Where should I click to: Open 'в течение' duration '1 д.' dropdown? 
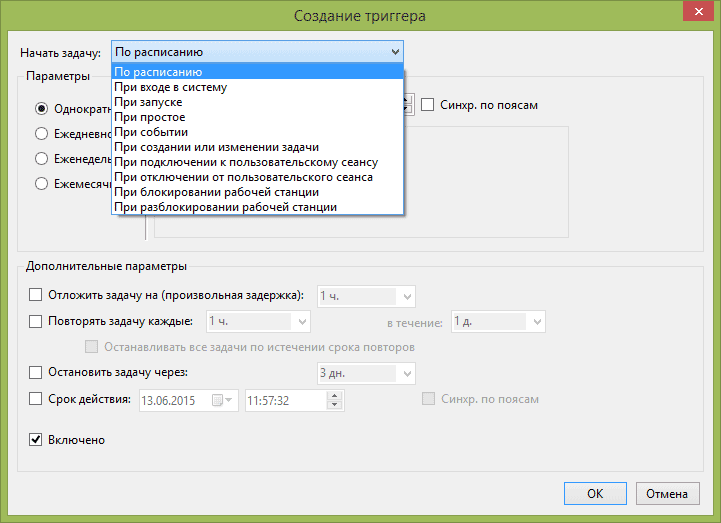pyautogui.click(x=537, y=322)
